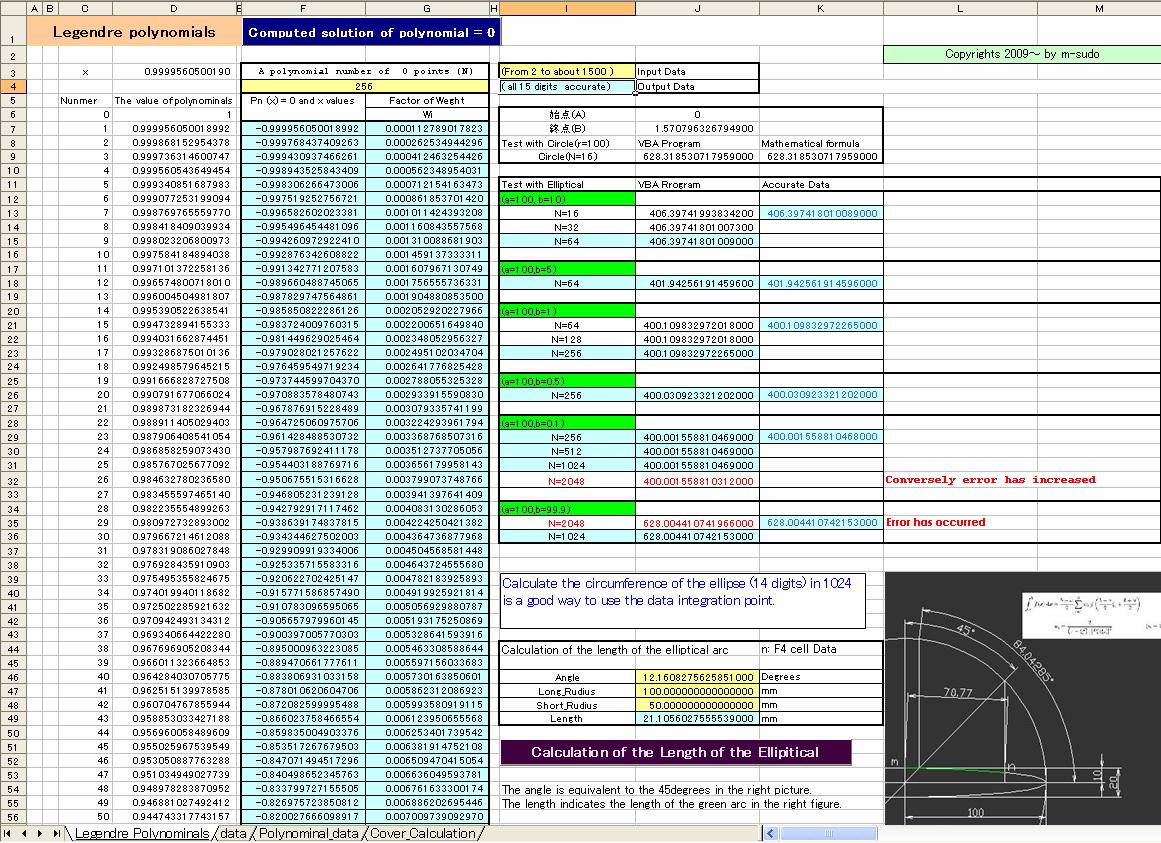Select the '(From 2 to about 1500)' cell
This screenshot has height=843, width=1161.
tap(567, 72)
